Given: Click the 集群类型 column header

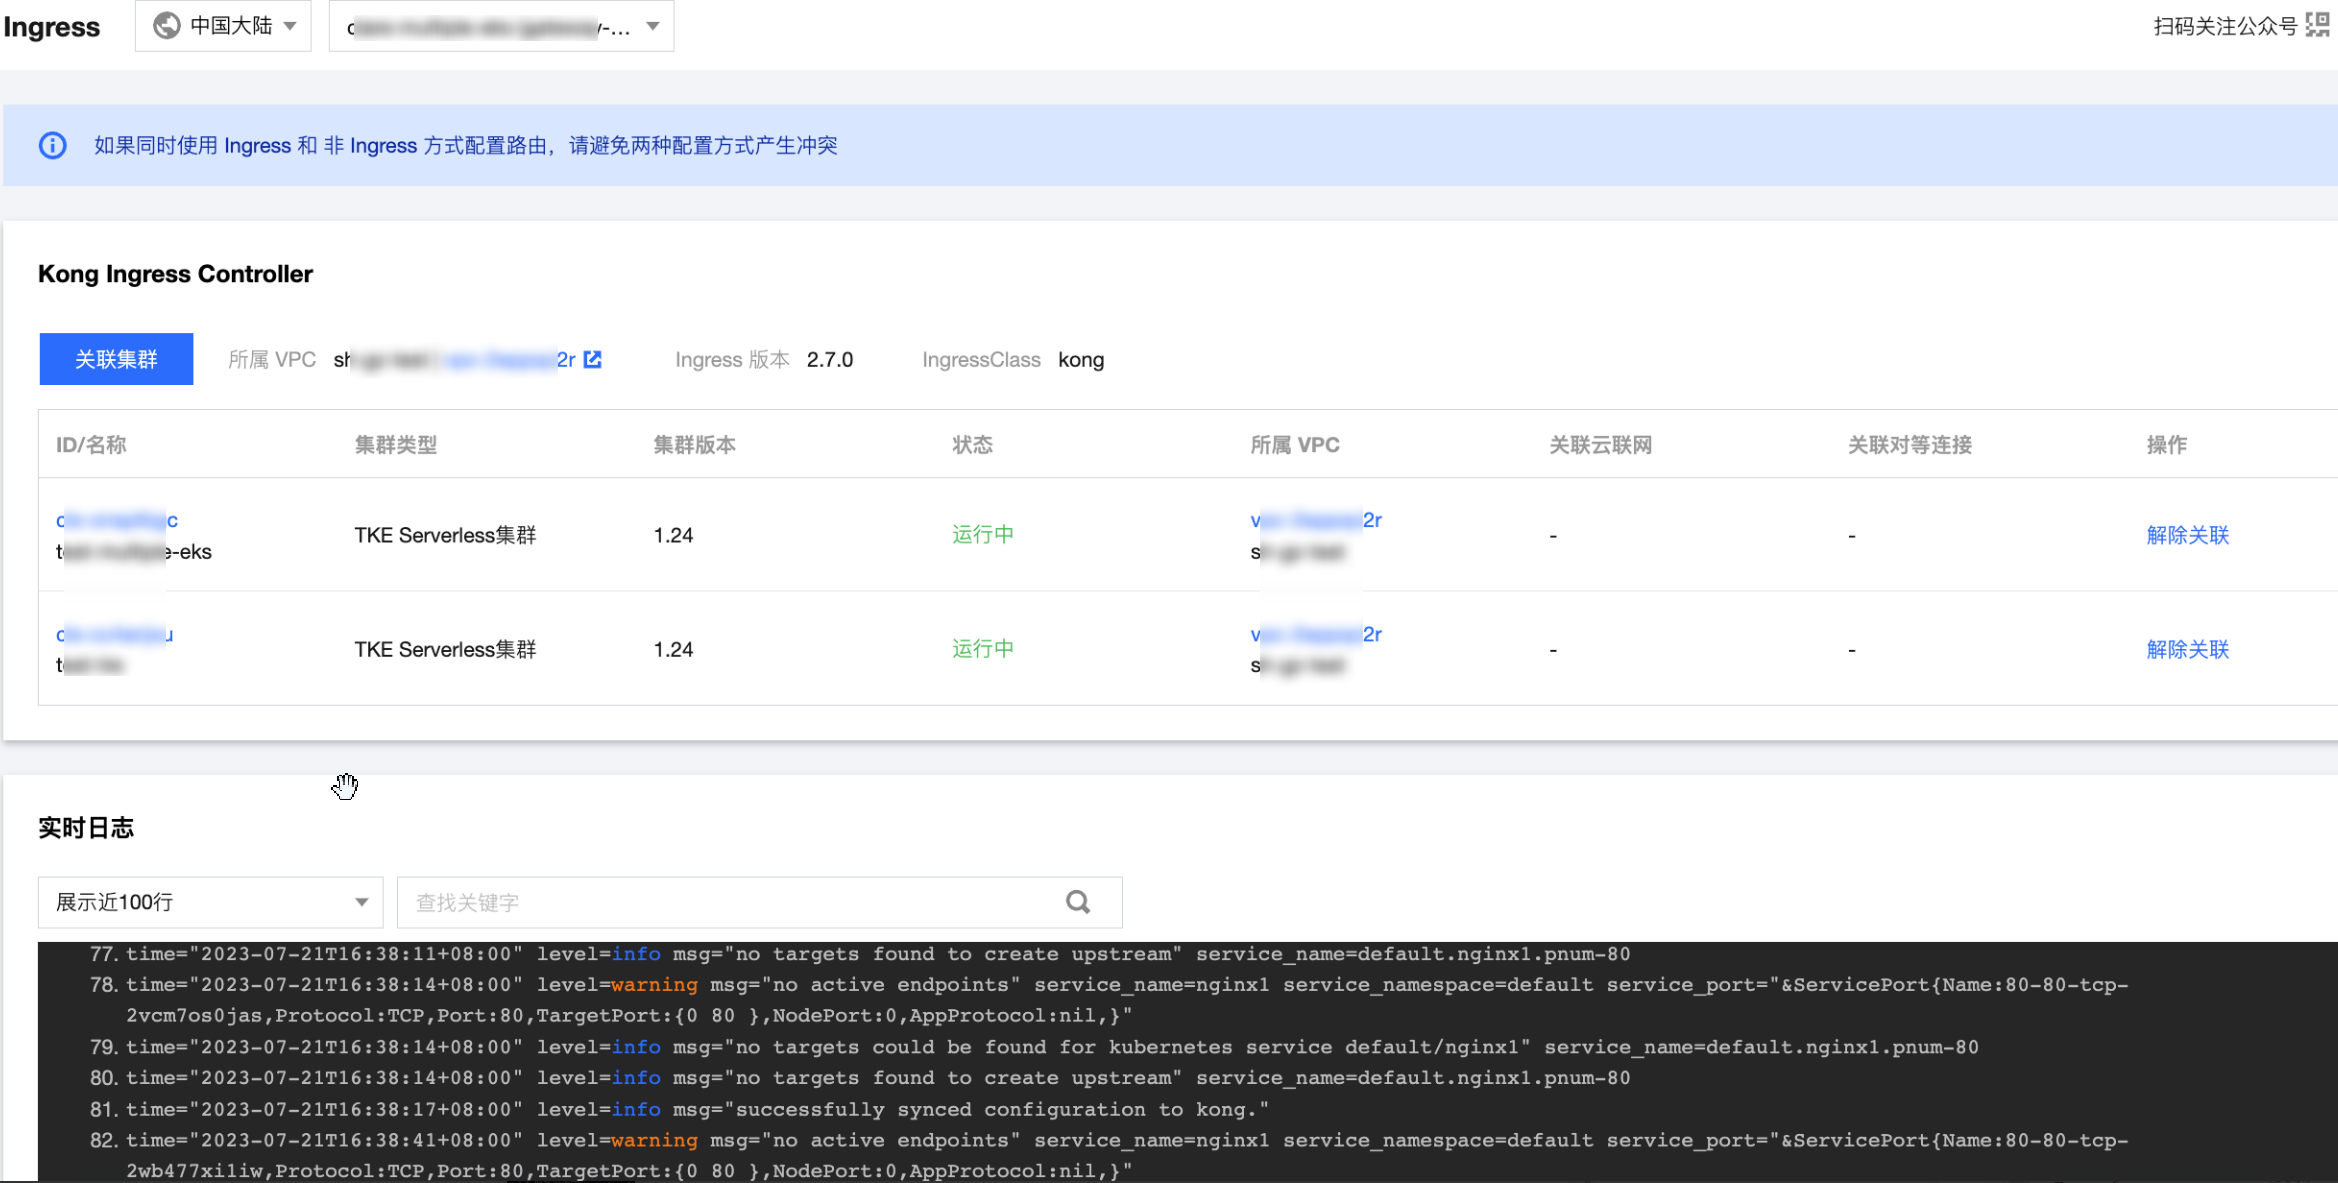Looking at the screenshot, I should tap(396, 445).
